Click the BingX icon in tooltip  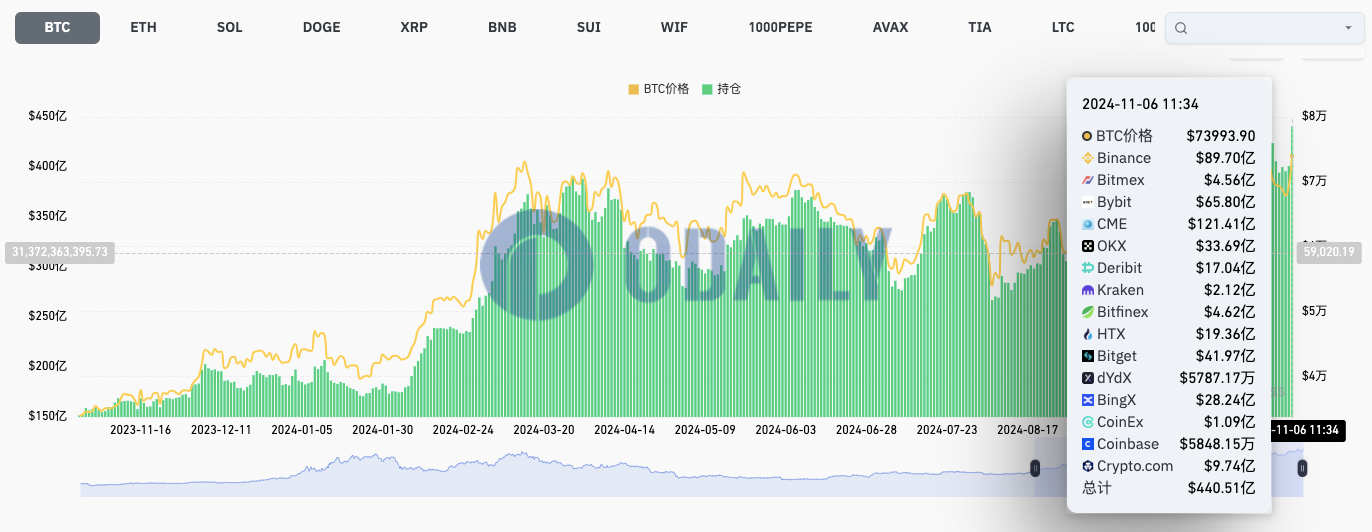(x=1088, y=400)
